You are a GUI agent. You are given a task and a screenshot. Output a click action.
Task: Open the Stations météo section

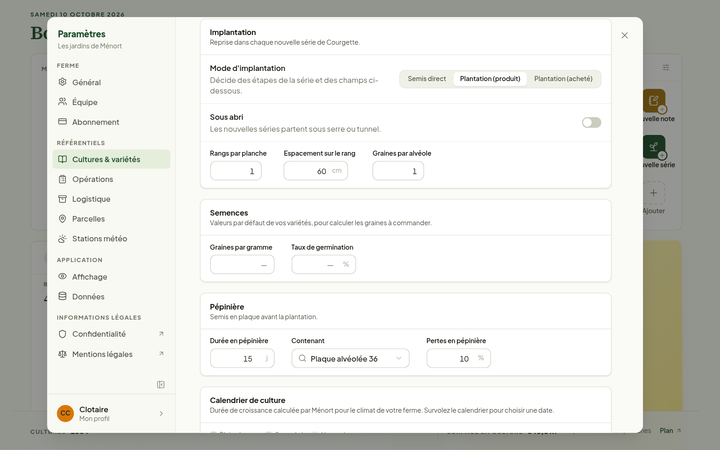111,238
